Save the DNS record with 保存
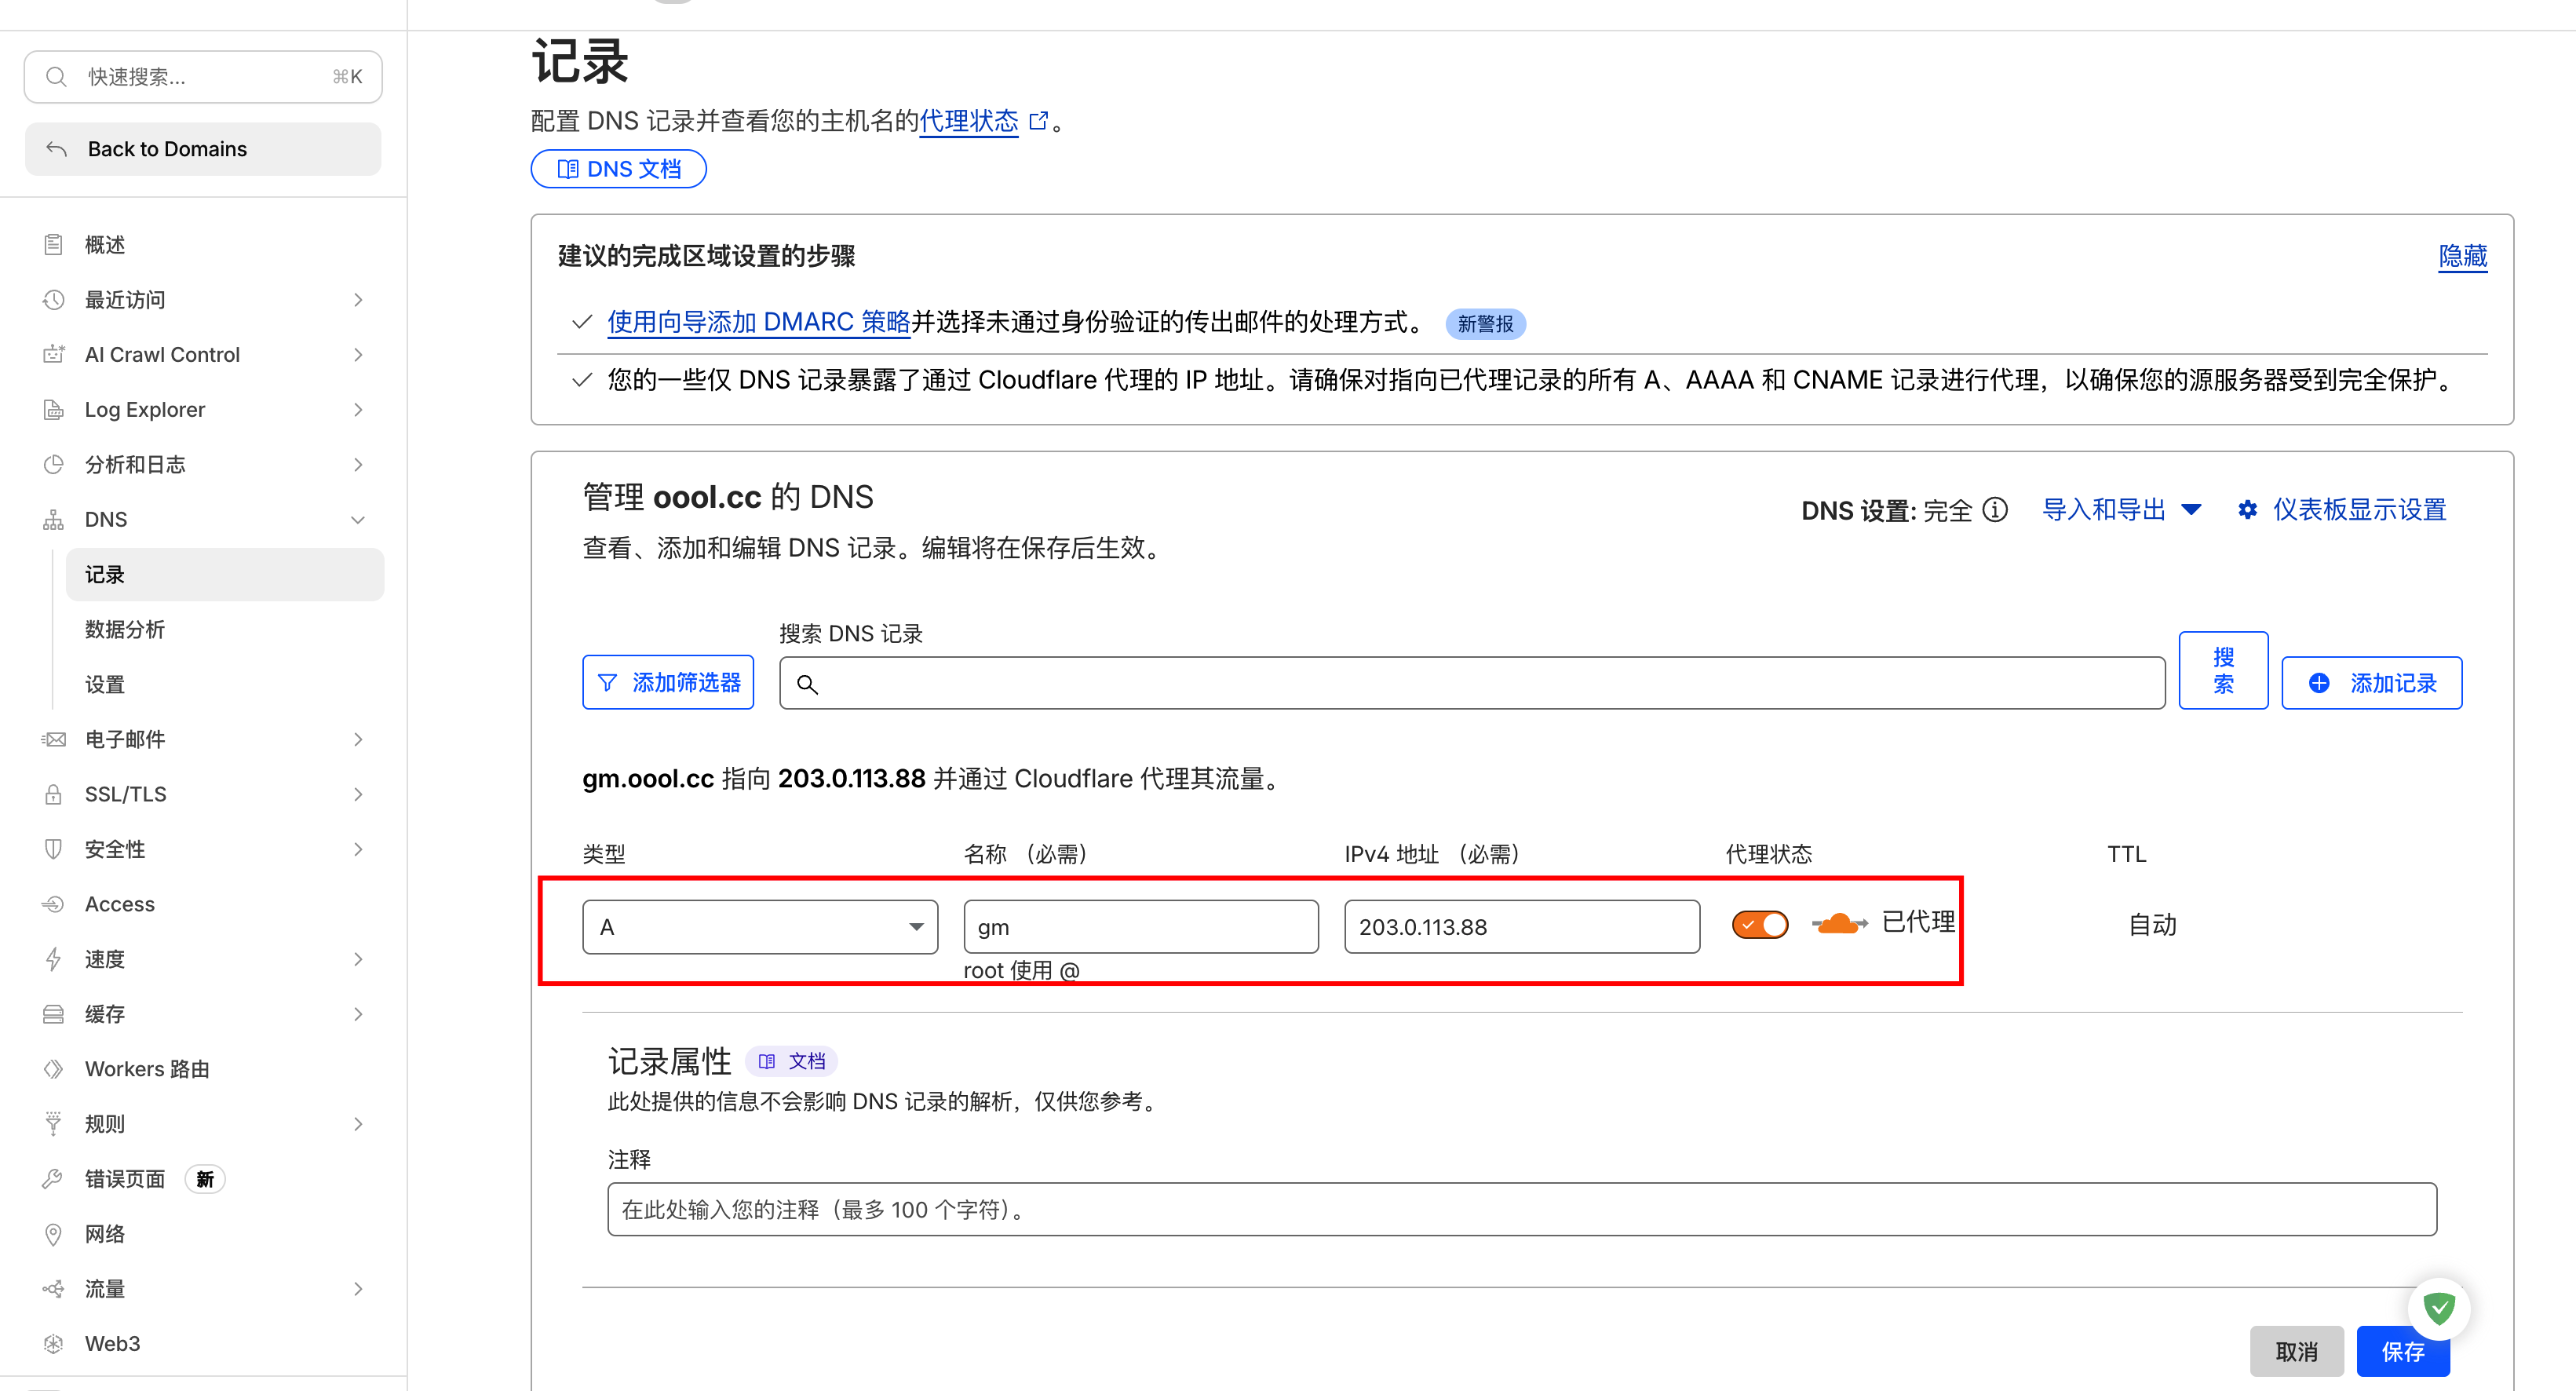 (x=2403, y=1351)
